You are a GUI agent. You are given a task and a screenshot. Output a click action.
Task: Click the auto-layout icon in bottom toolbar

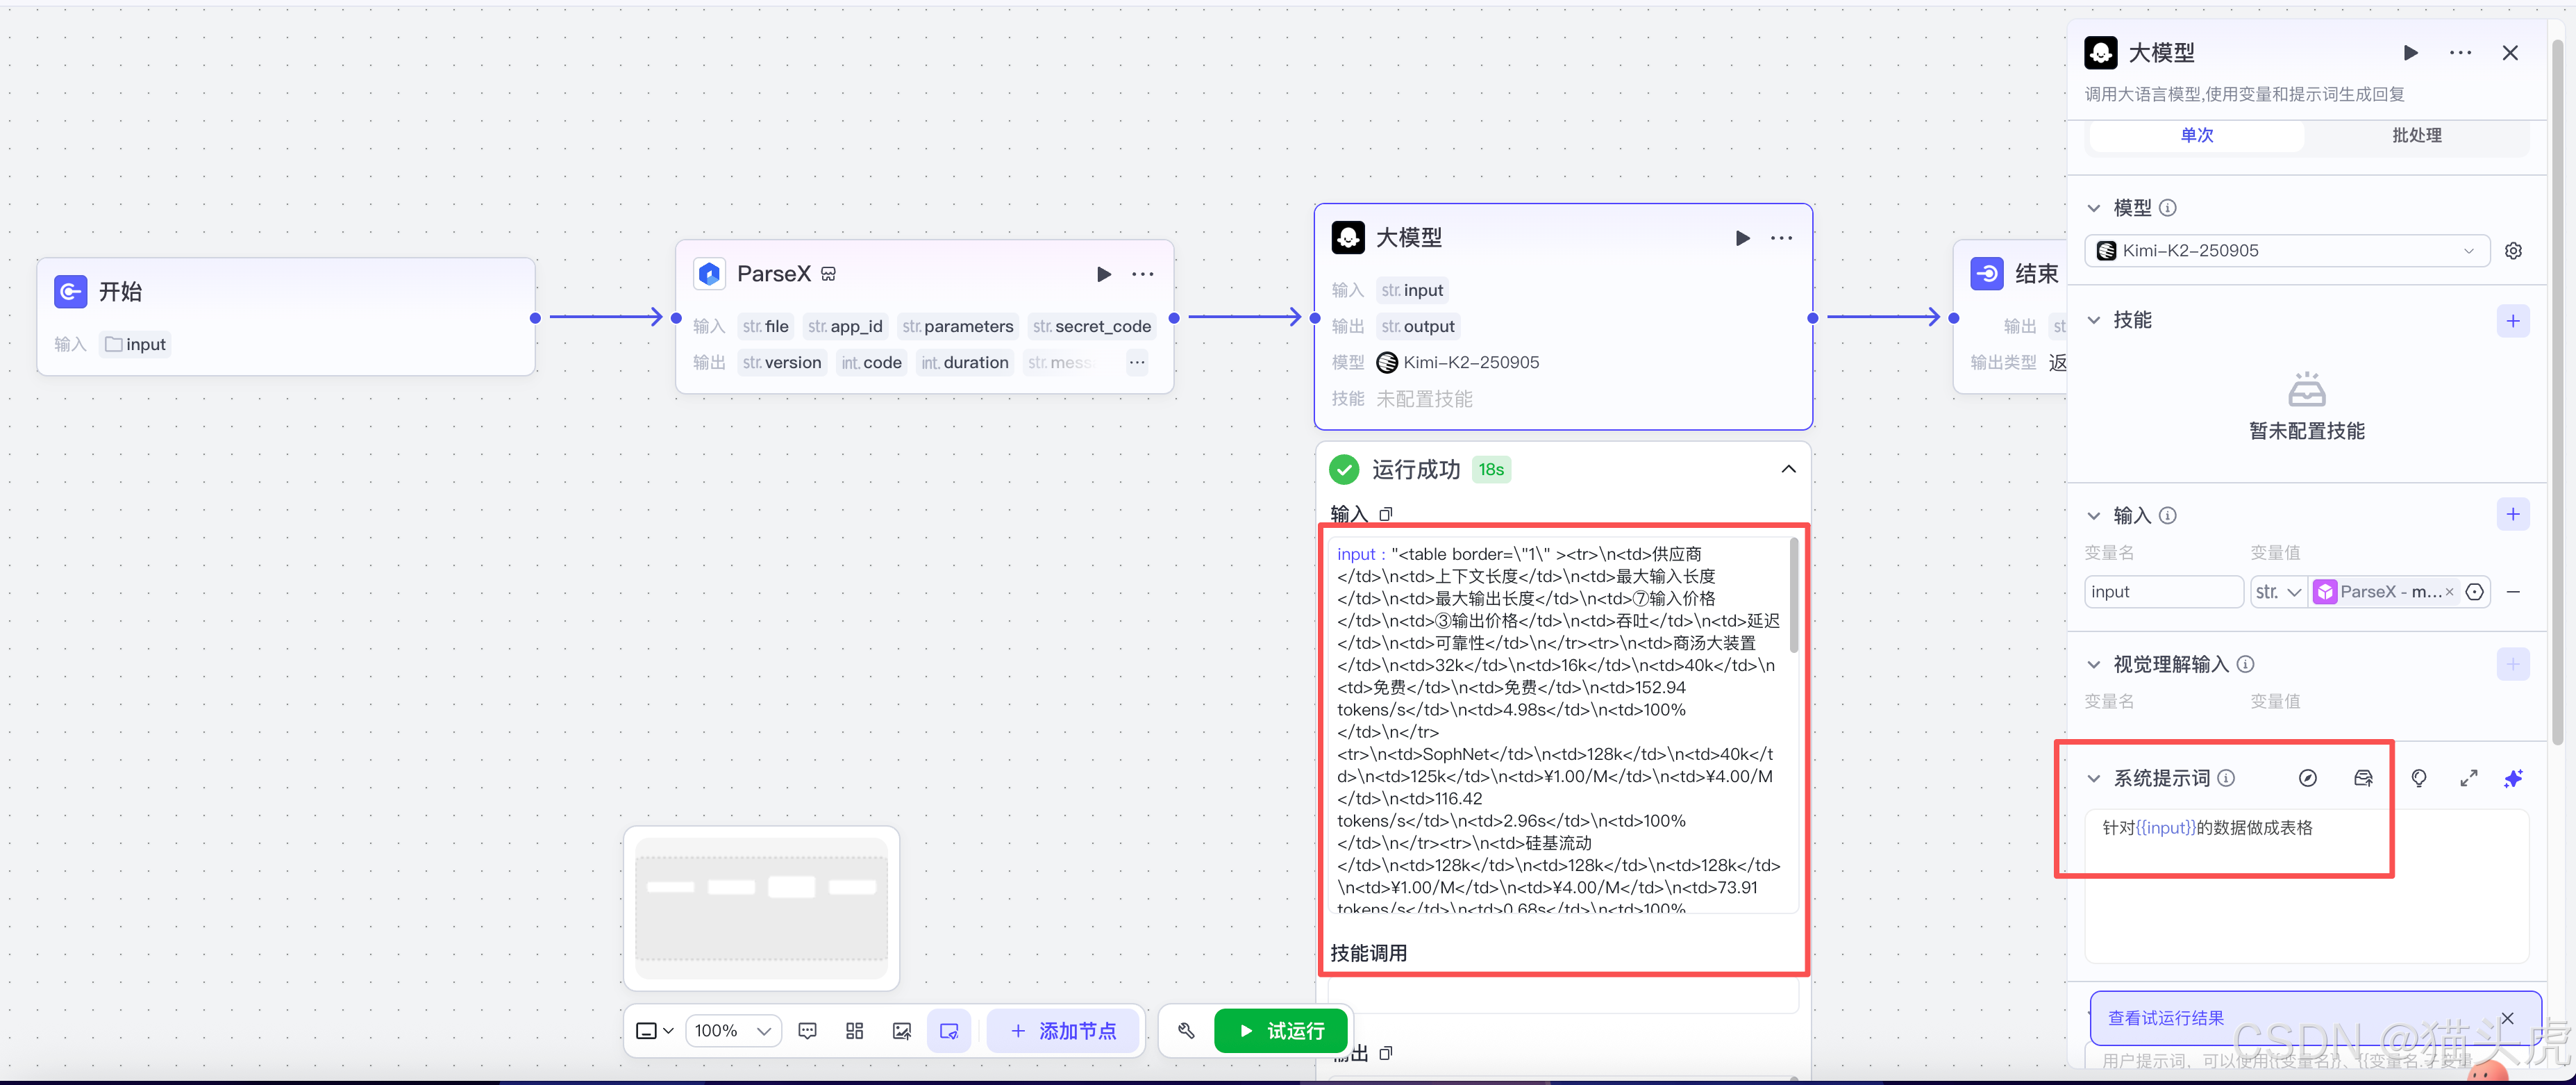[854, 1031]
